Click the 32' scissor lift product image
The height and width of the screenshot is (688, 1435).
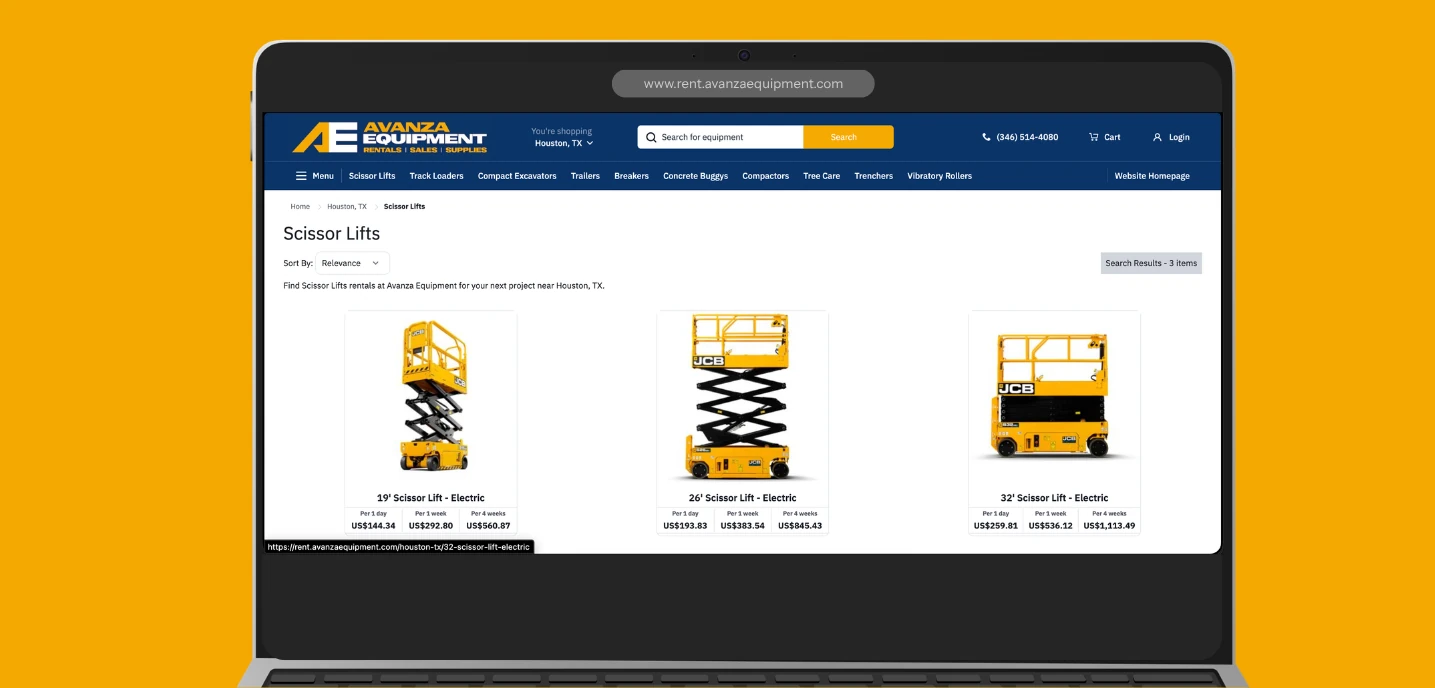coord(1054,397)
